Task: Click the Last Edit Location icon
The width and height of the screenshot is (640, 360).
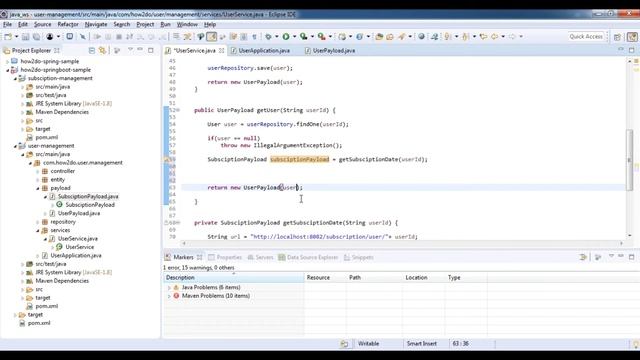Action: 484,37
